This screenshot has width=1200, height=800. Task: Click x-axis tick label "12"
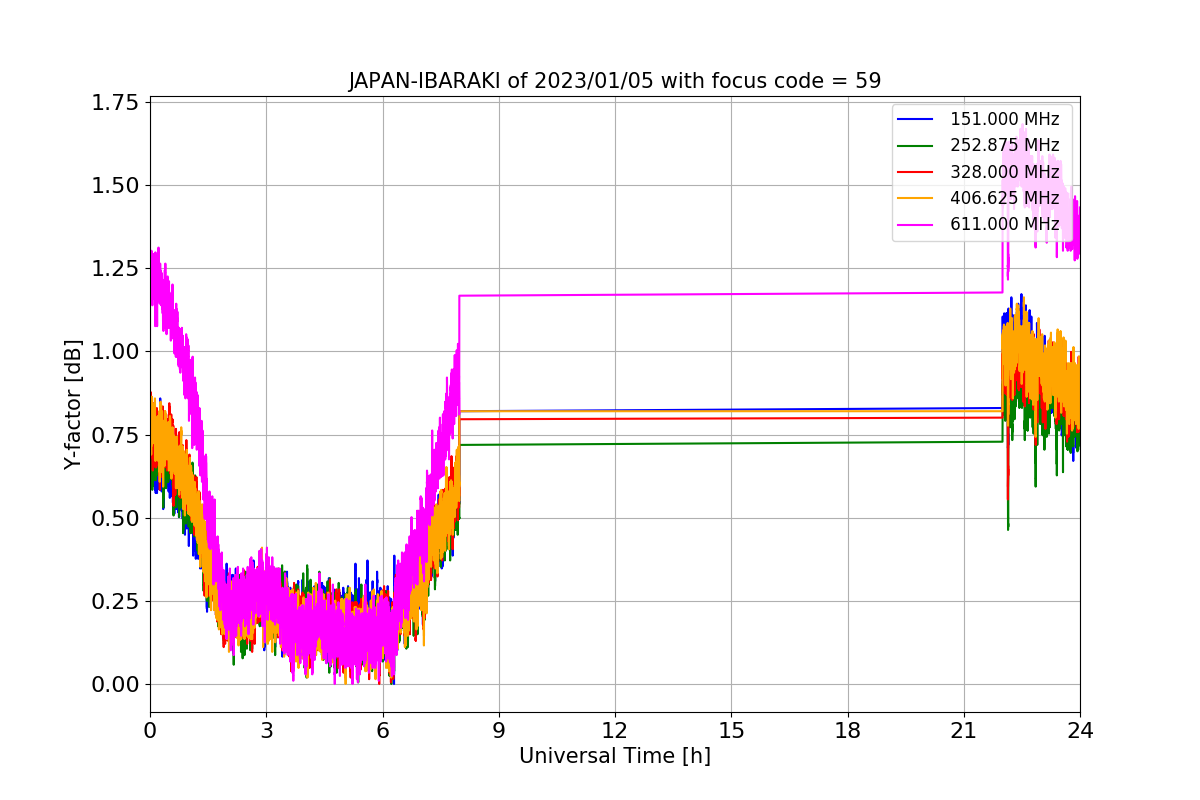coord(615,731)
